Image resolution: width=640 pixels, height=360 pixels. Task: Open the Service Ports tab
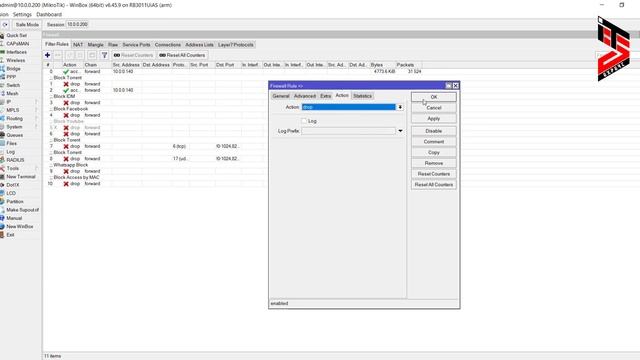click(x=136, y=44)
